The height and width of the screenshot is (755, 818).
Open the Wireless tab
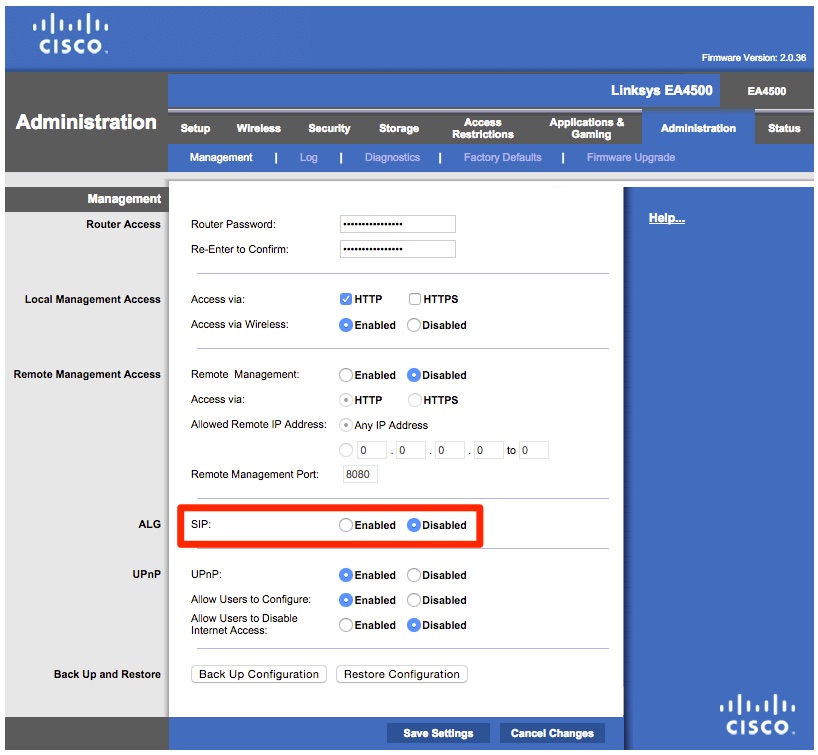pos(258,128)
